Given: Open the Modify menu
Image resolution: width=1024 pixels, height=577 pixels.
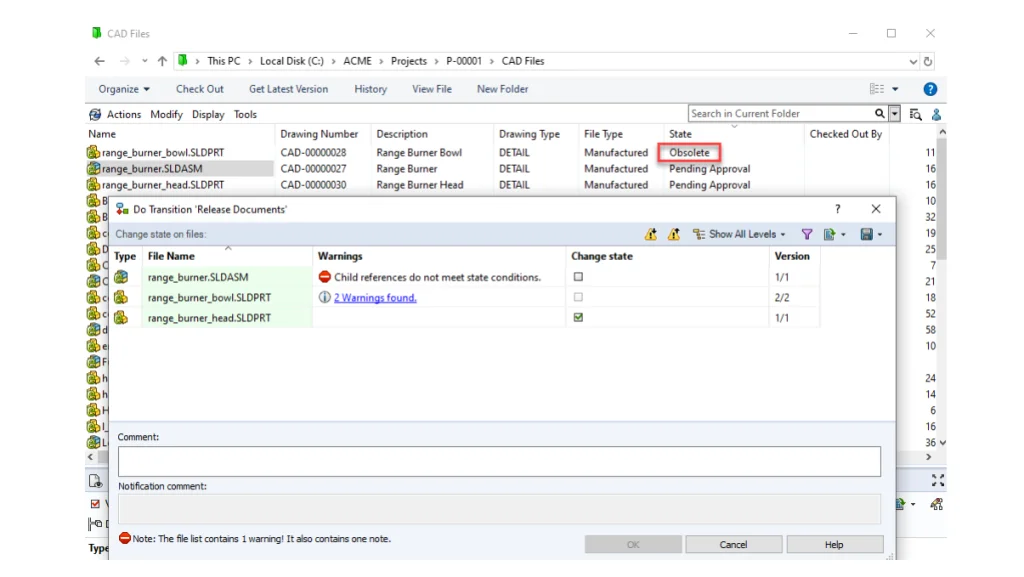Looking at the screenshot, I should [x=166, y=114].
